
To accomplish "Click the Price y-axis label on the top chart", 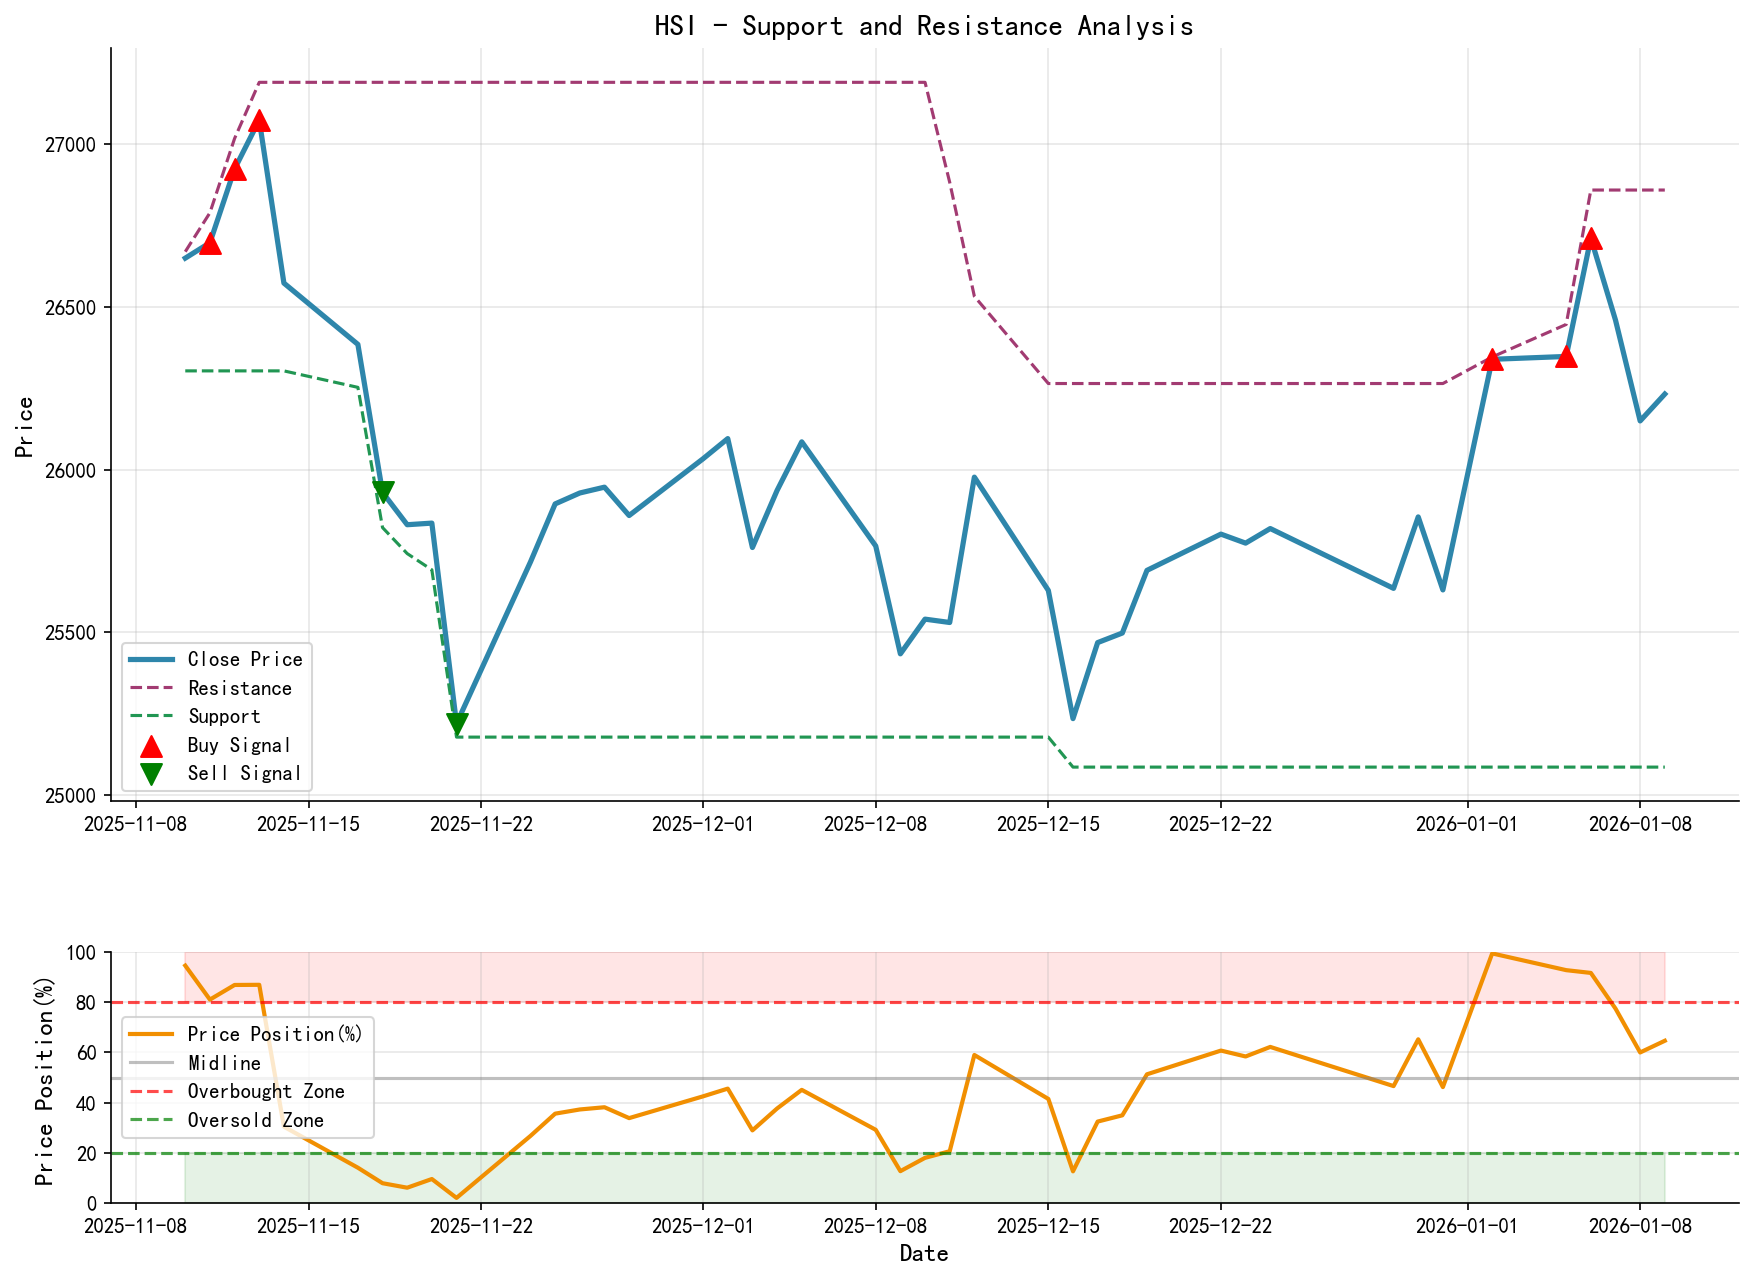I will click(x=25, y=427).
